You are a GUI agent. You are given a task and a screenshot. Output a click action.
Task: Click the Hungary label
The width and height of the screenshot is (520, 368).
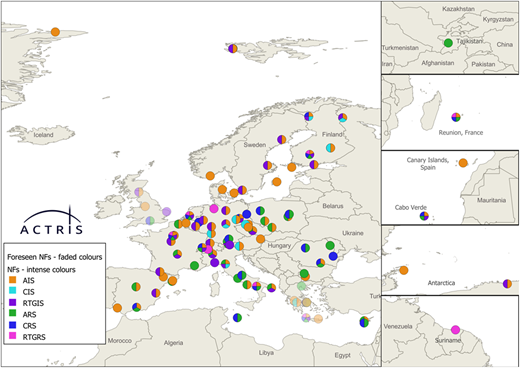point(279,246)
